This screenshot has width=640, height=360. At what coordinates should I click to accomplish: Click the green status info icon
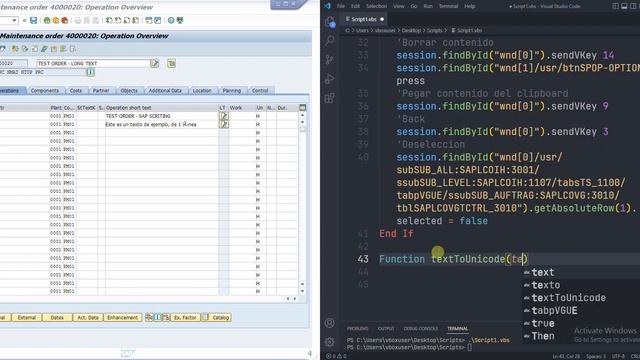(x=91, y=72)
